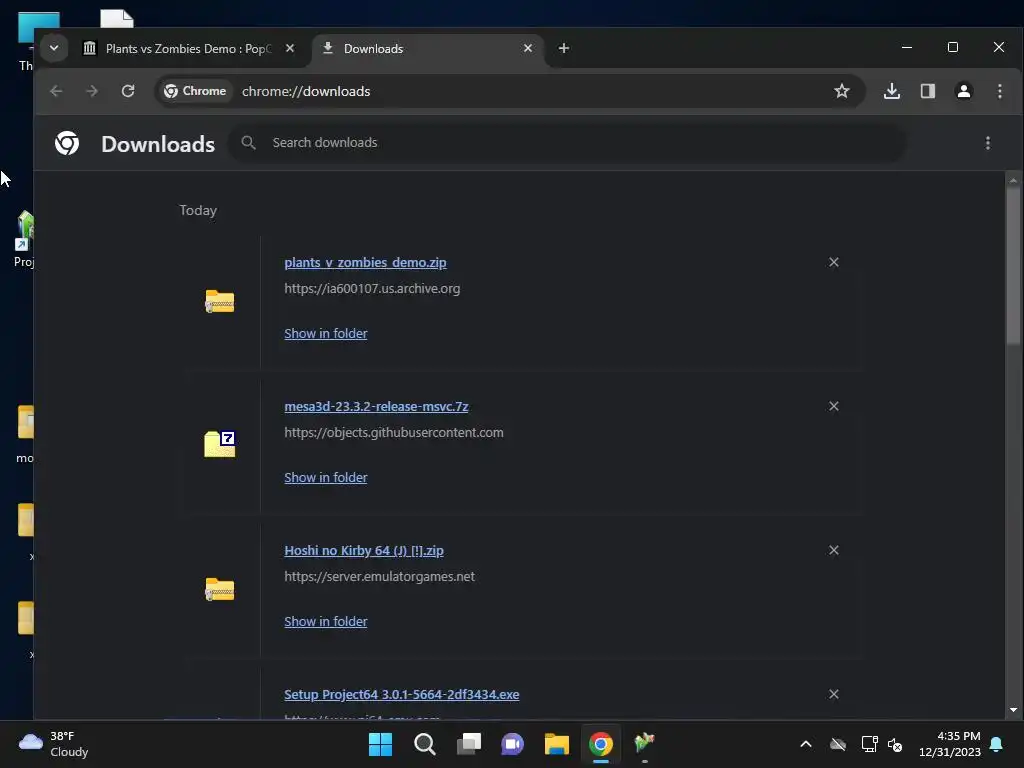The height and width of the screenshot is (768, 1024).
Task: Click the Chrome logo beside Downloads heading
Action: 67,143
